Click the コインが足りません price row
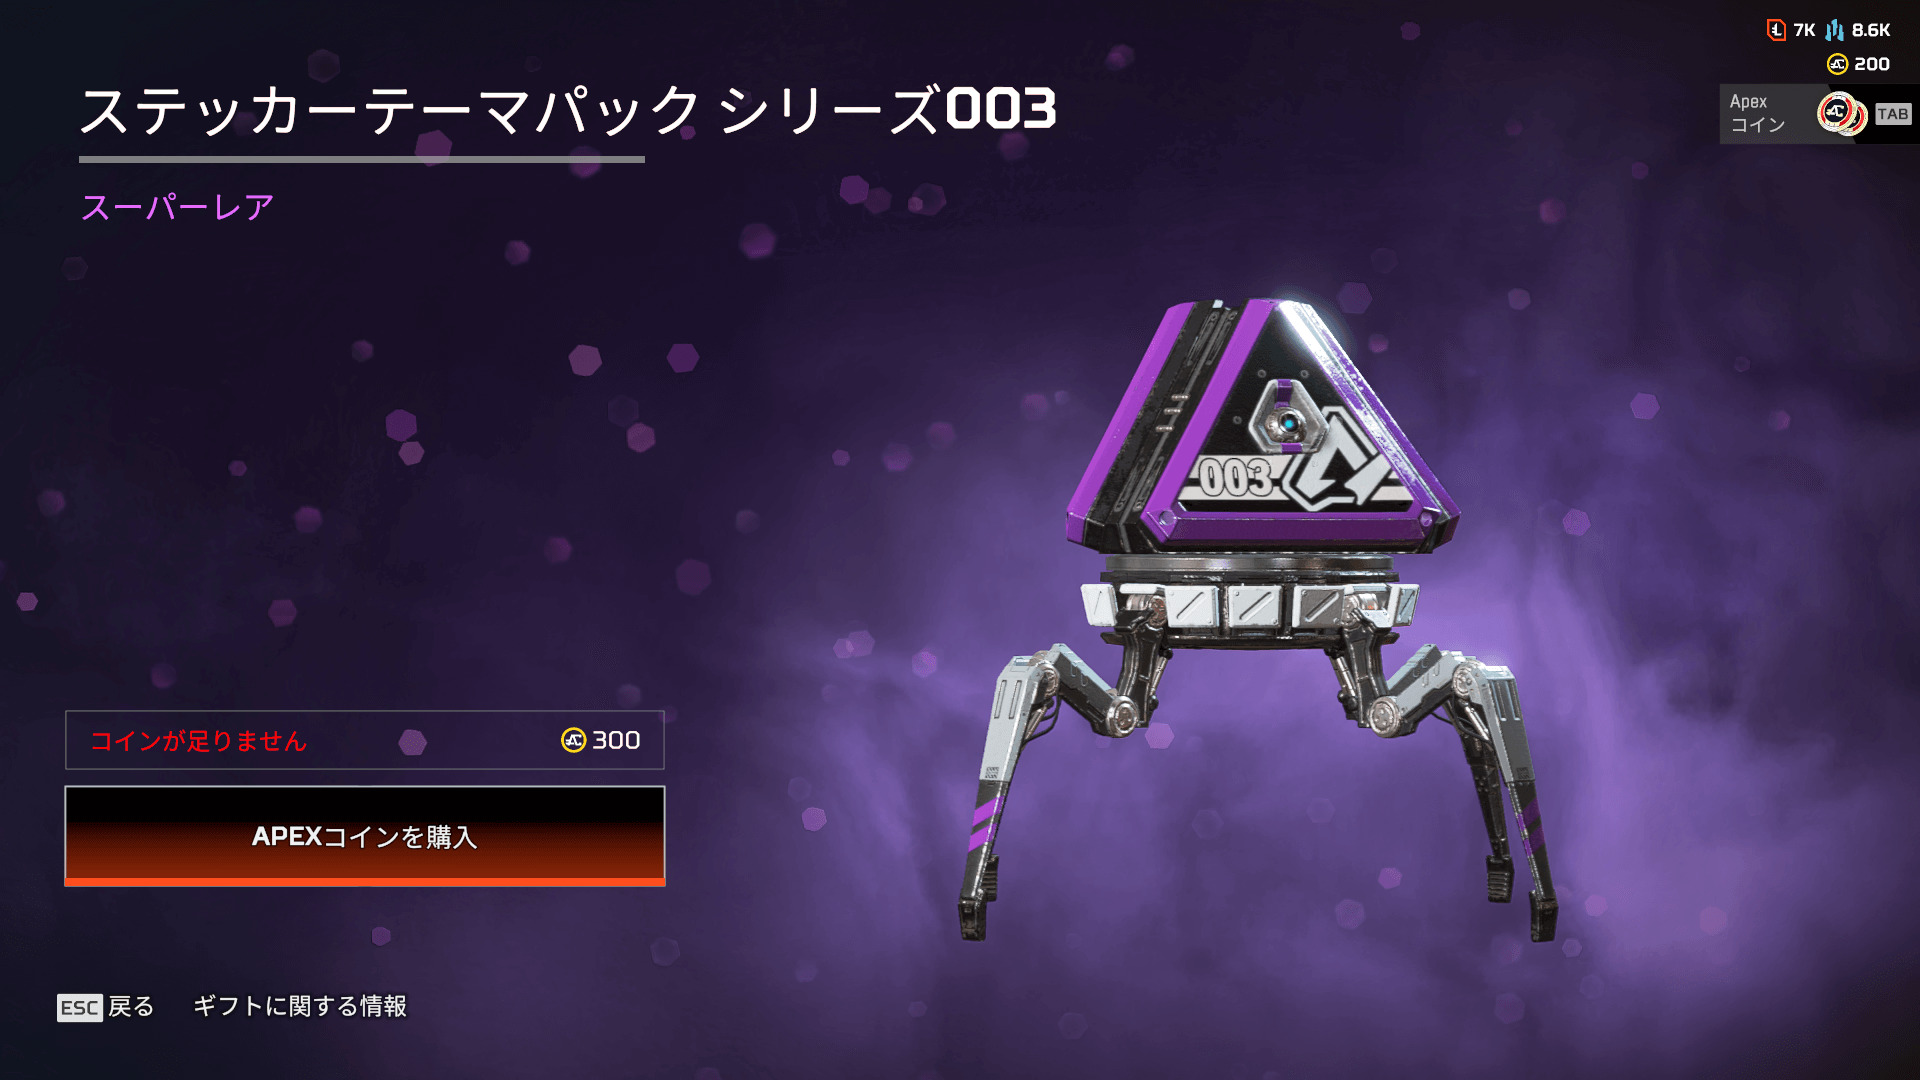 365,740
